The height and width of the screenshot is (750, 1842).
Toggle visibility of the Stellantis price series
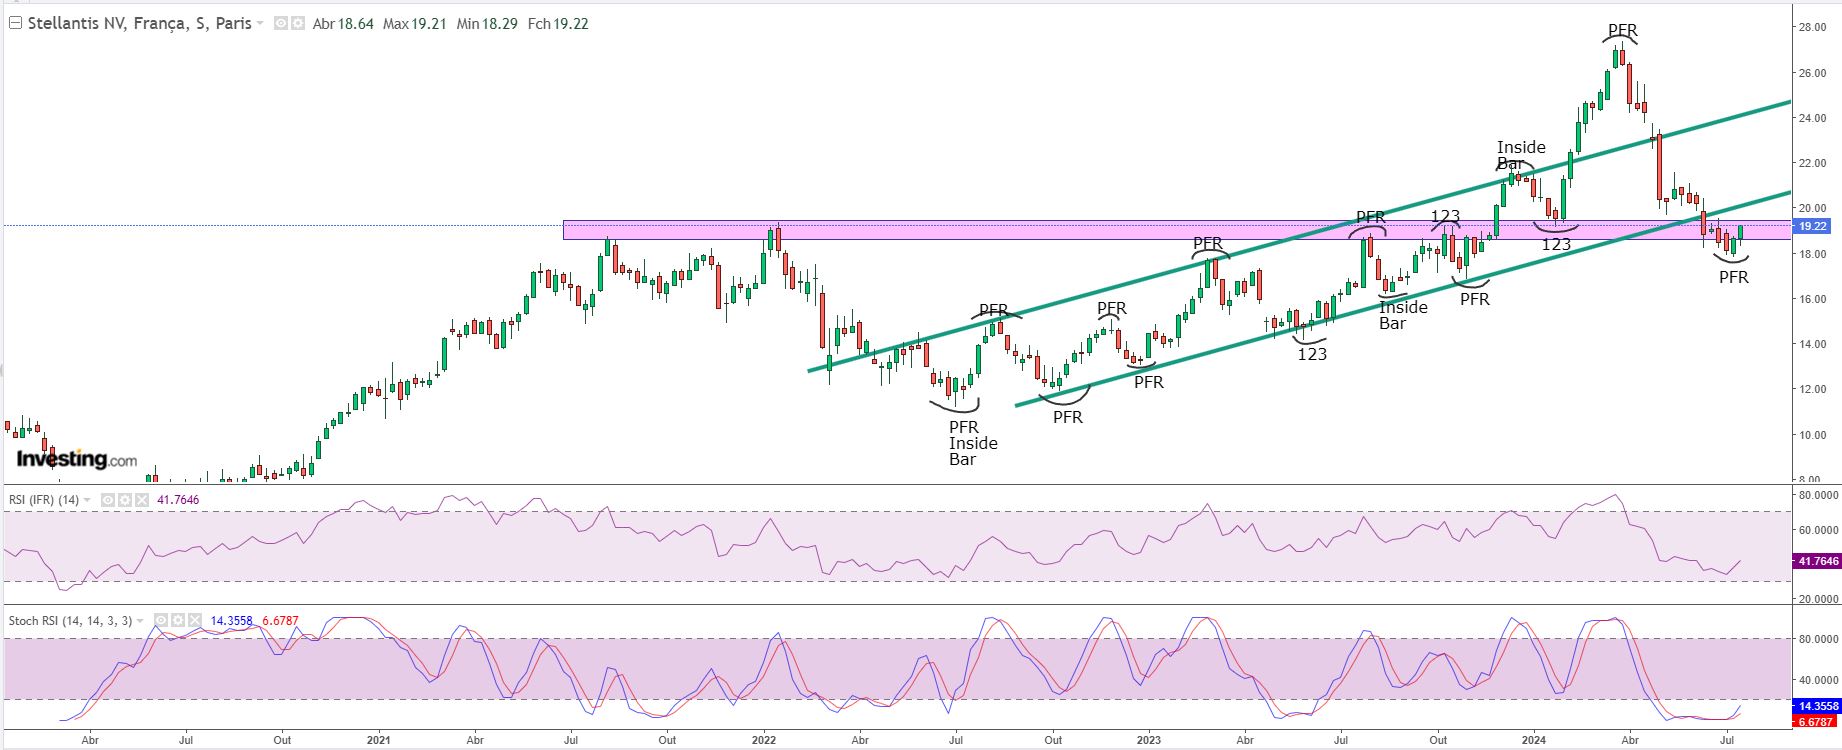click(x=281, y=23)
